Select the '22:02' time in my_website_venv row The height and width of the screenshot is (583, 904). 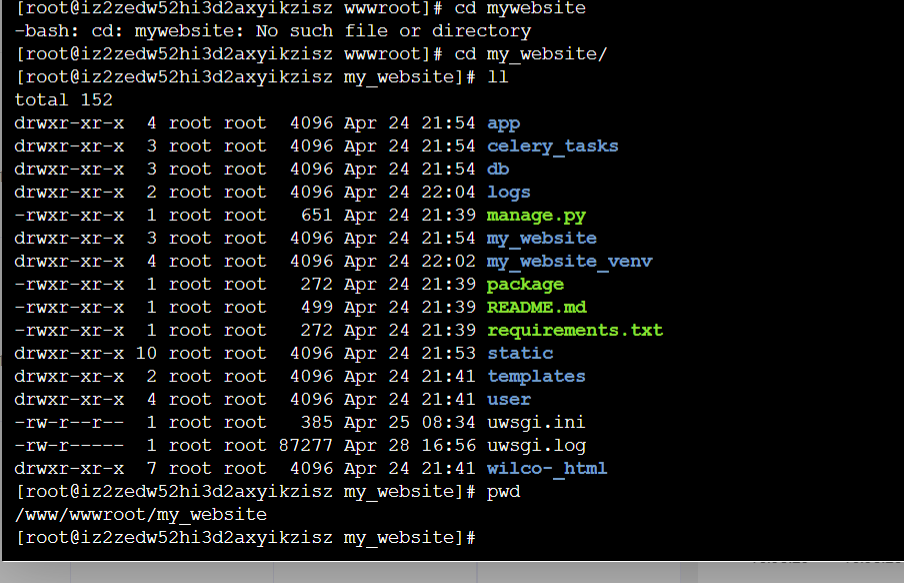click(x=449, y=261)
